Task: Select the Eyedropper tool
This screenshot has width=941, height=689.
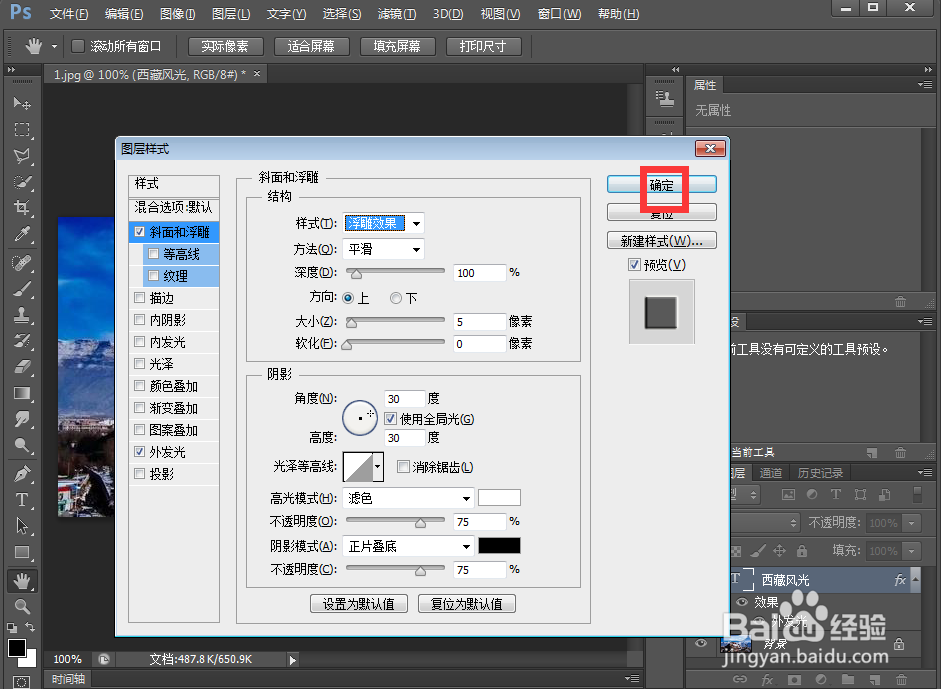Action: (x=22, y=233)
